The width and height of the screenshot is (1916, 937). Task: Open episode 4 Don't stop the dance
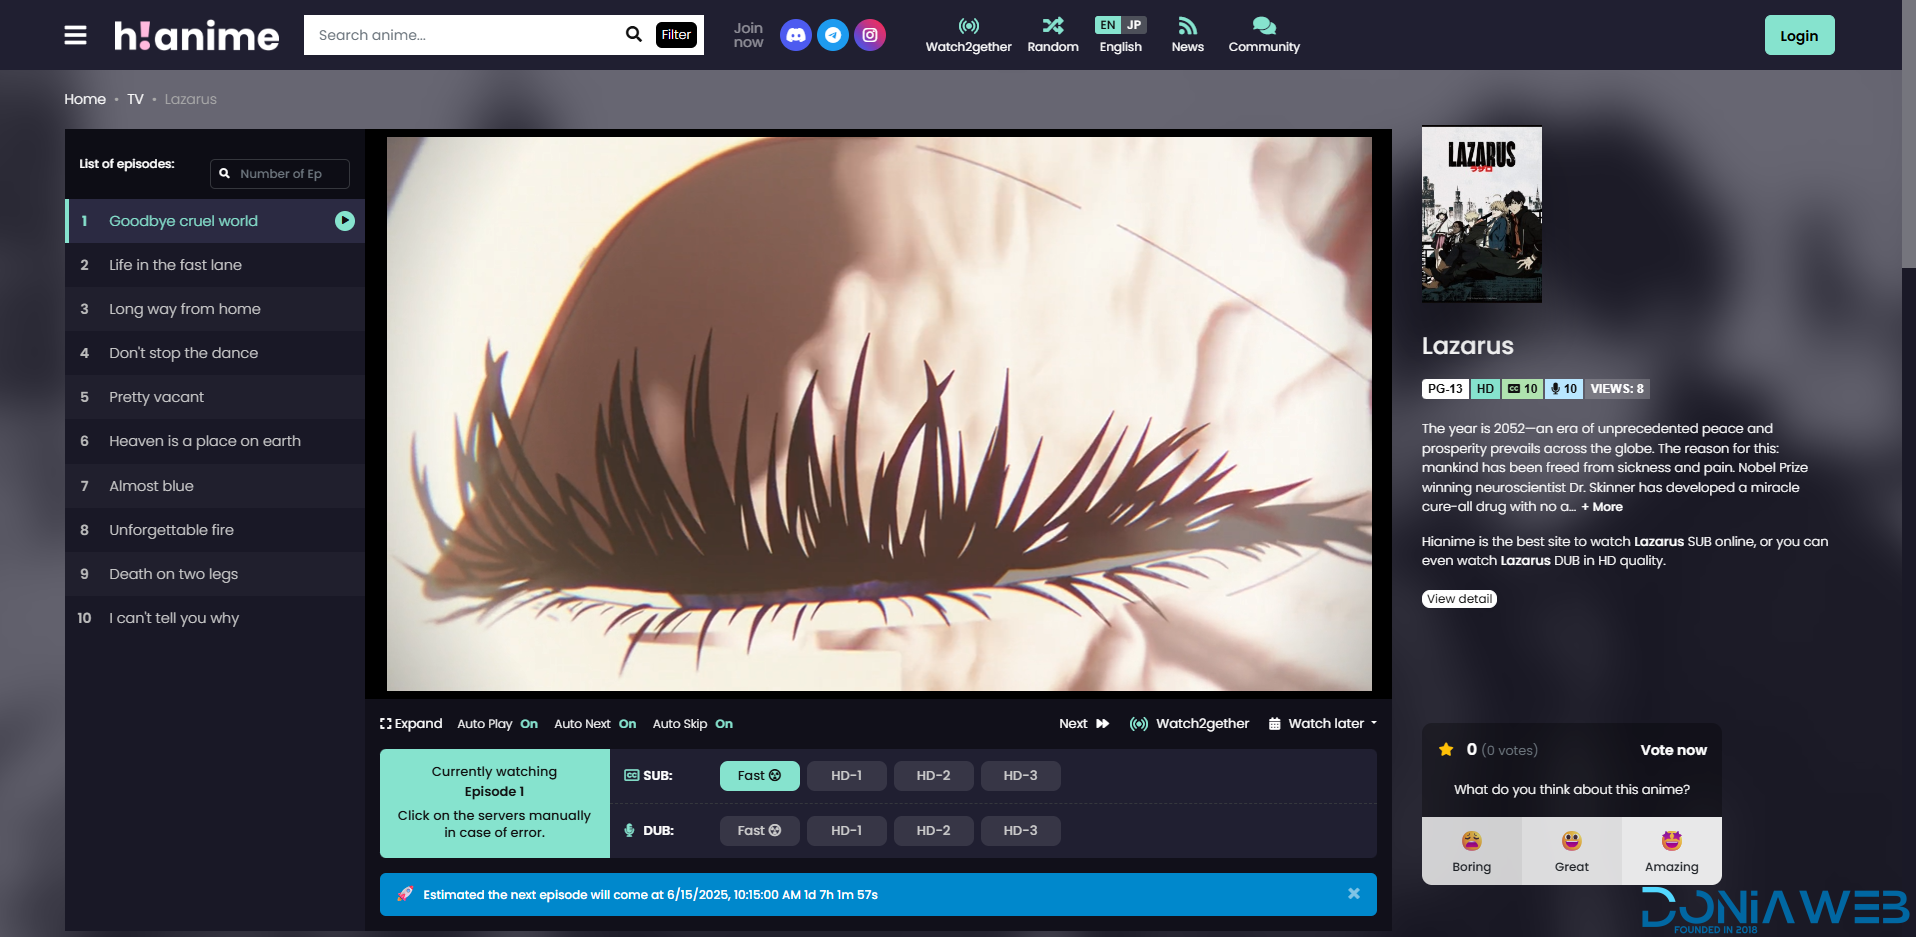click(x=215, y=353)
